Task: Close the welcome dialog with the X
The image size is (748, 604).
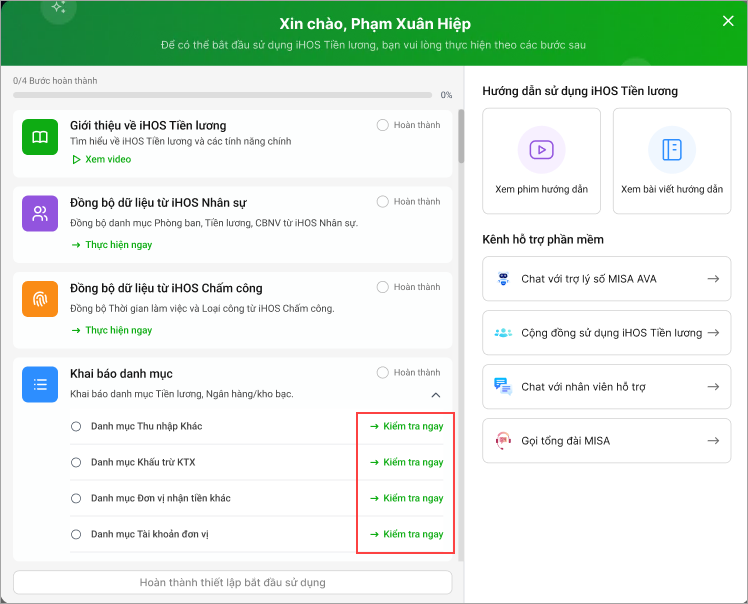Action: click(x=728, y=21)
